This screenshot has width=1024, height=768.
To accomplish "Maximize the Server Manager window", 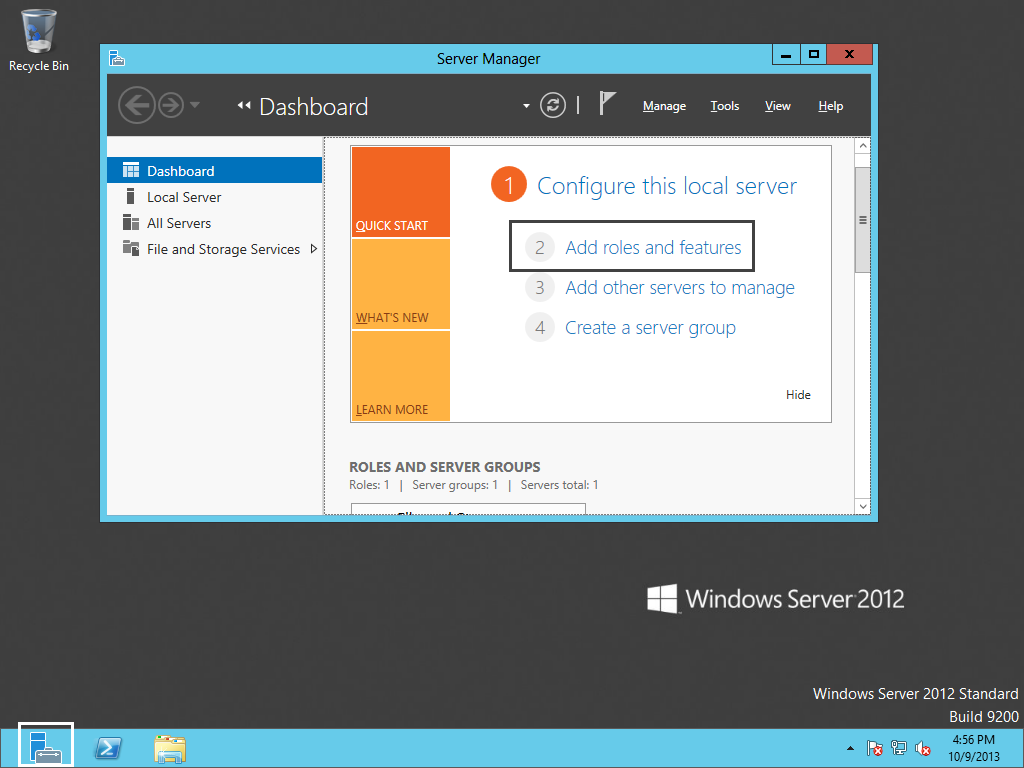I will point(813,55).
